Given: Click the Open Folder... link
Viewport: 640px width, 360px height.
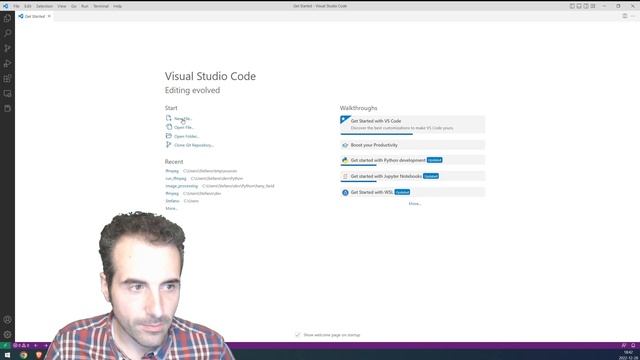Looking at the screenshot, I should click(187, 136).
